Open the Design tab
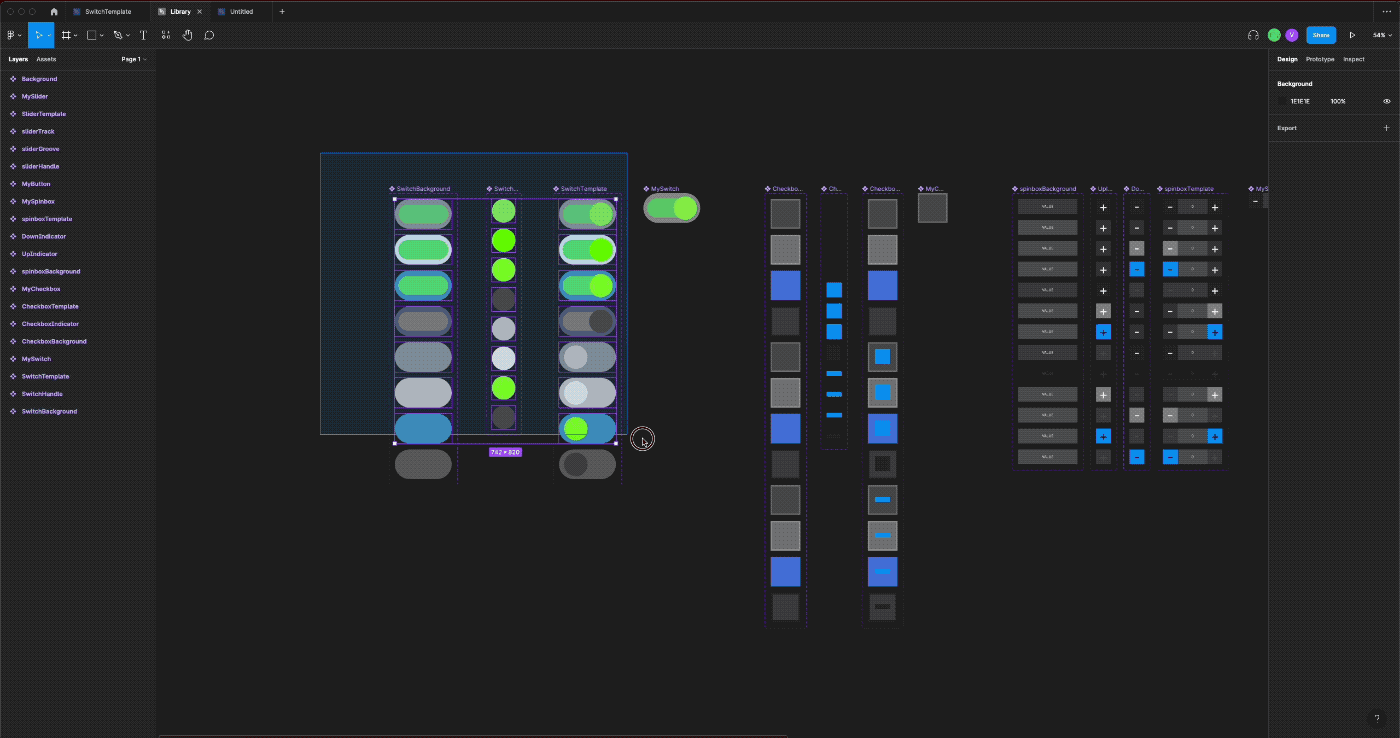This screenshot has height=738, width=1400. coord(1287,59)
